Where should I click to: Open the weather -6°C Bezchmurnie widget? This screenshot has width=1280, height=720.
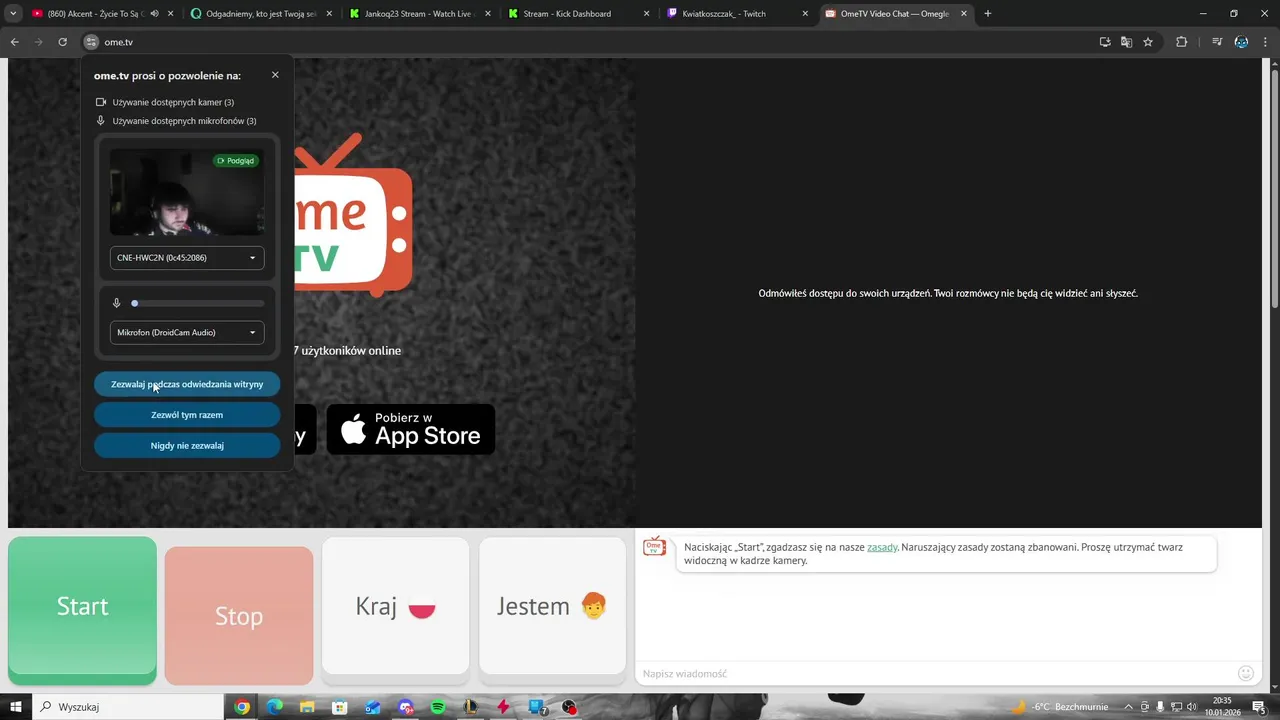click(1060, 707)
